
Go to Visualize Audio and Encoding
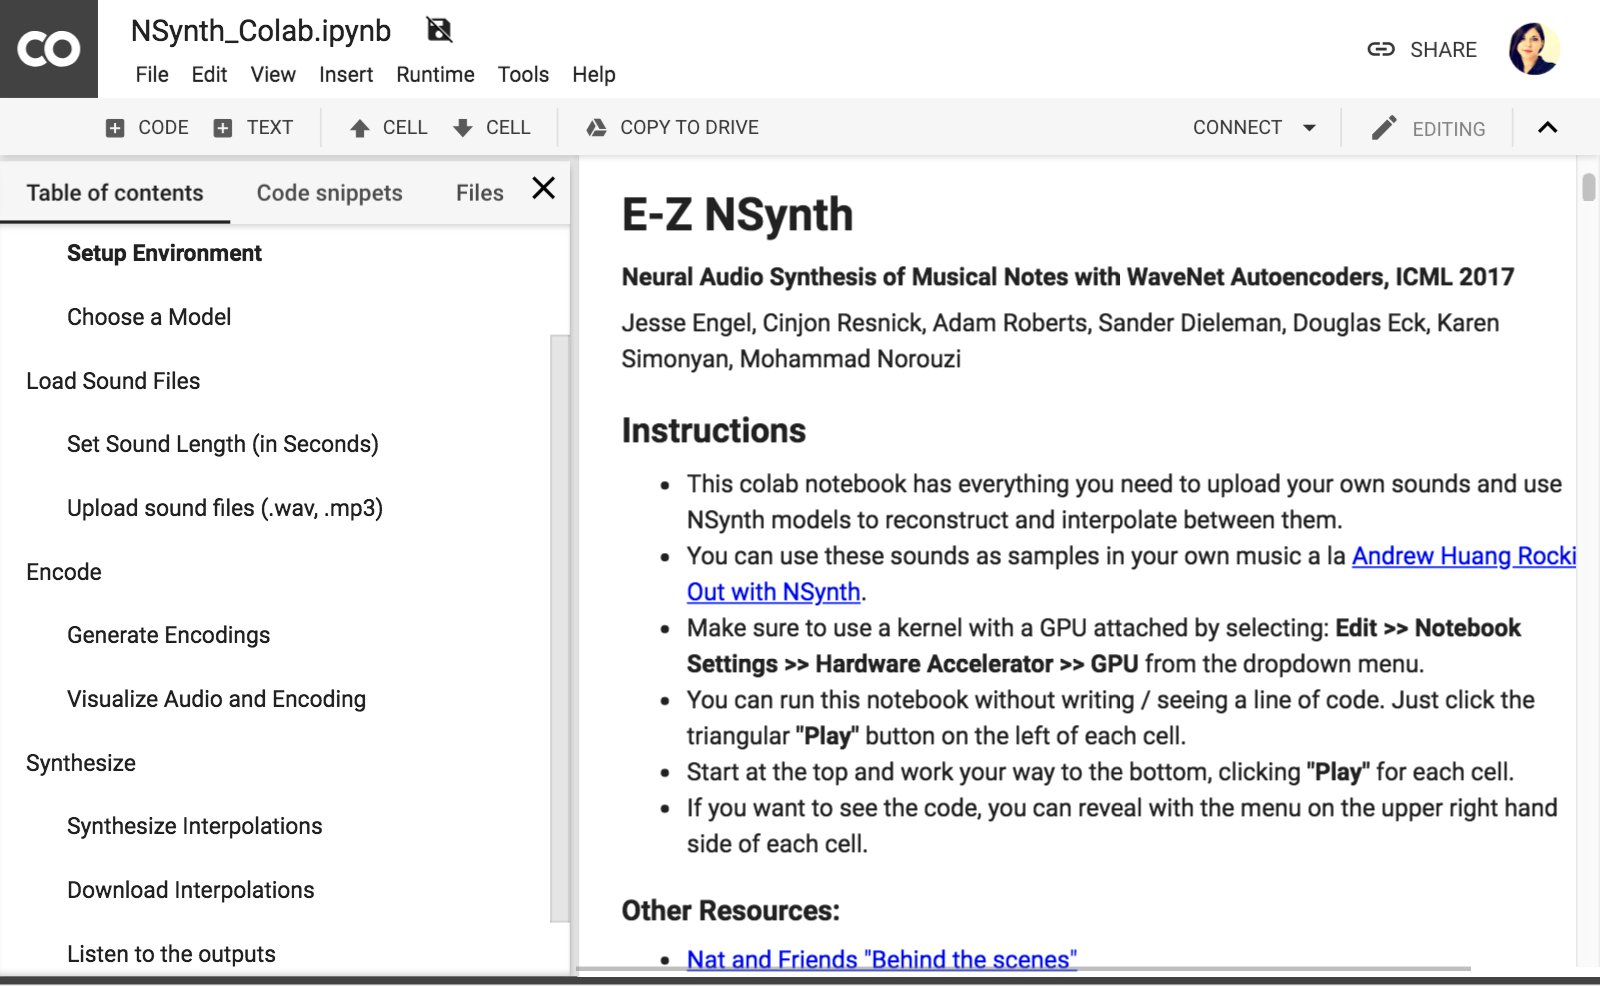point(216,699)
